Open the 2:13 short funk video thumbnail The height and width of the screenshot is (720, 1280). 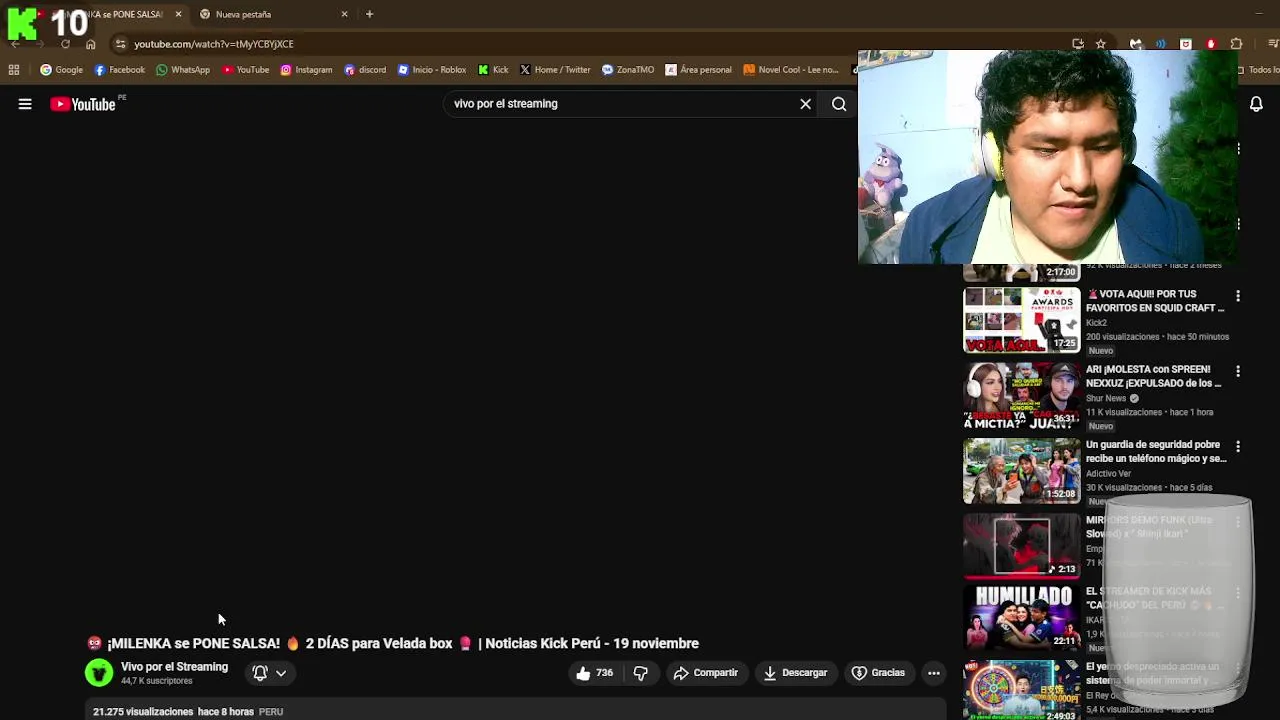(x=1021, y=546)
